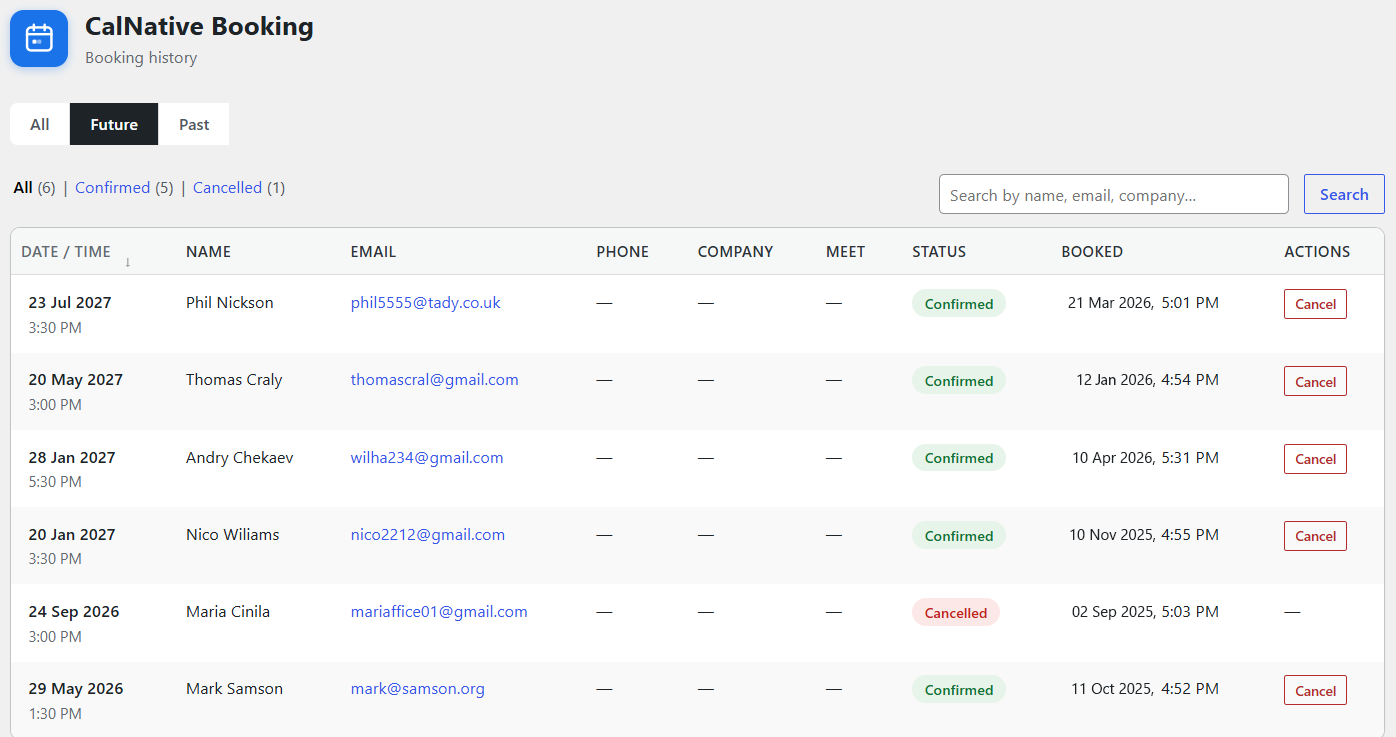Click the Date / Time column header
The width and height of the screenshot is (1396, 737).
tap(66, 252)
